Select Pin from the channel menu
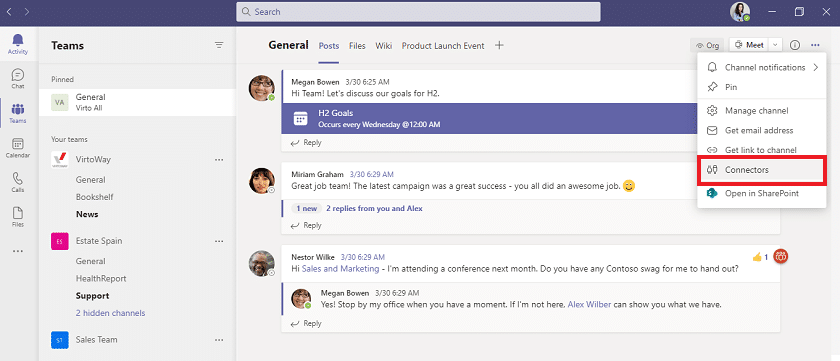The image size is (840, 361). 762,87
